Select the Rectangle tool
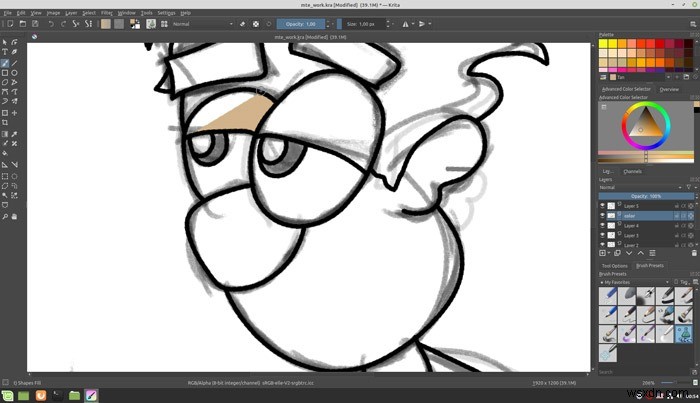700x403 pixels. click(x=5, y=73)
